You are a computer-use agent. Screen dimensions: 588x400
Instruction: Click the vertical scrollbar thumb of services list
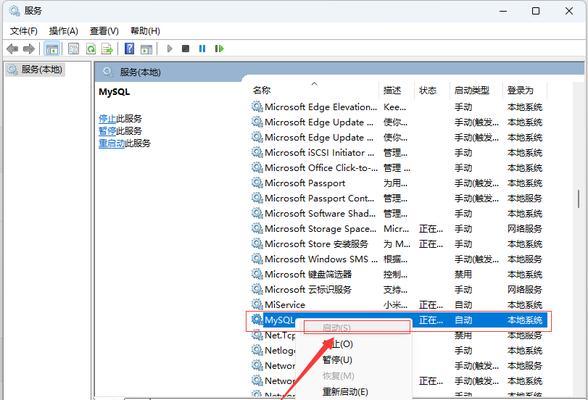pos(579,199)
